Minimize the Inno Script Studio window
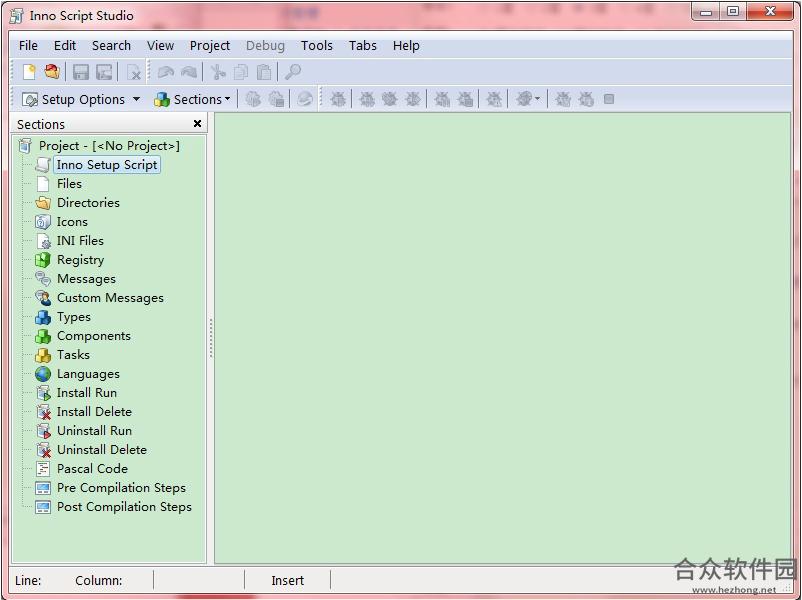The height and width of the screenshot is (600, 802). [x=706, y=11]
